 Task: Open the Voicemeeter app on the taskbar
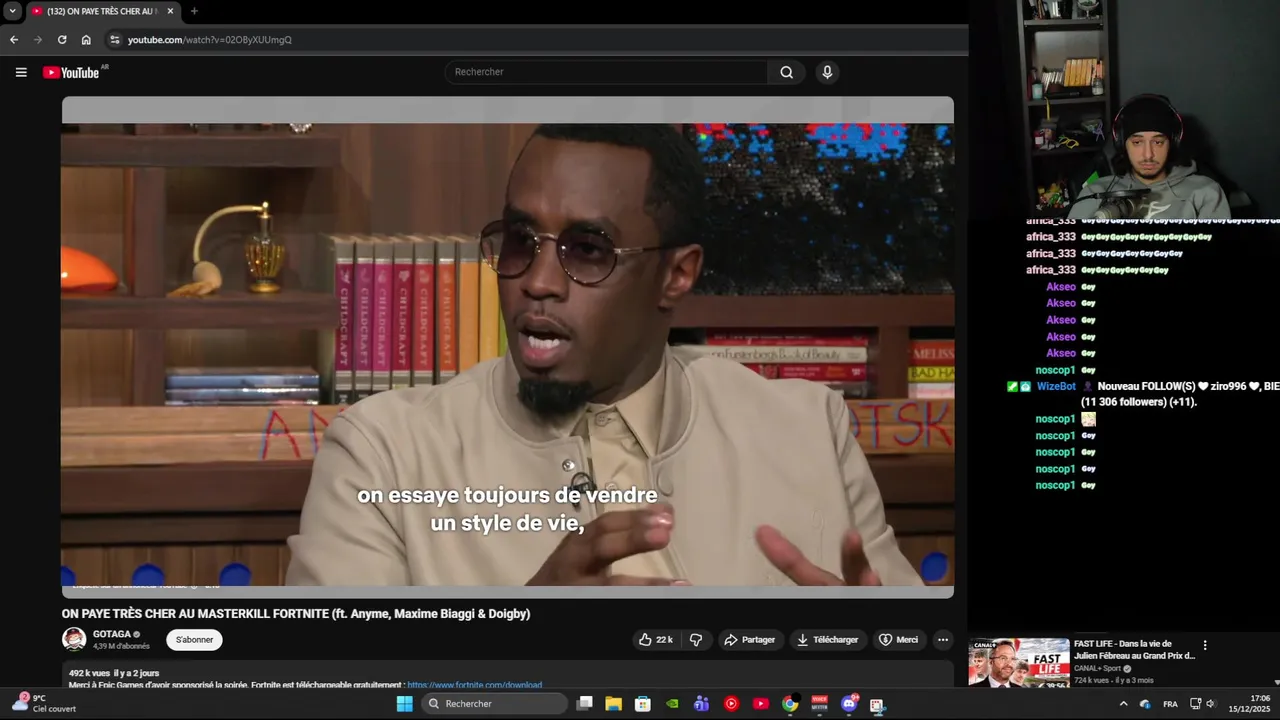[x=819, y=704]
